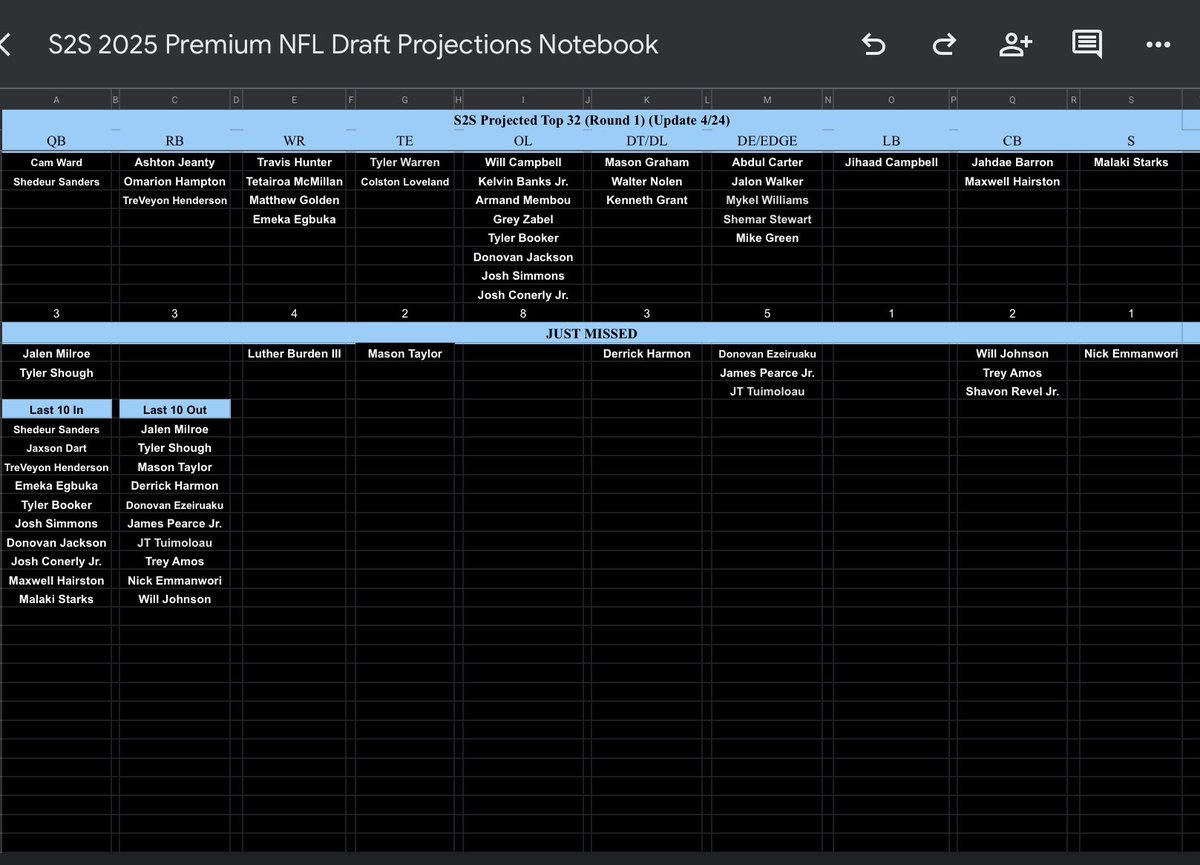Select the Ashton Jeanty cell
The image size is (1200, 865).
click(x=175, y=162)
